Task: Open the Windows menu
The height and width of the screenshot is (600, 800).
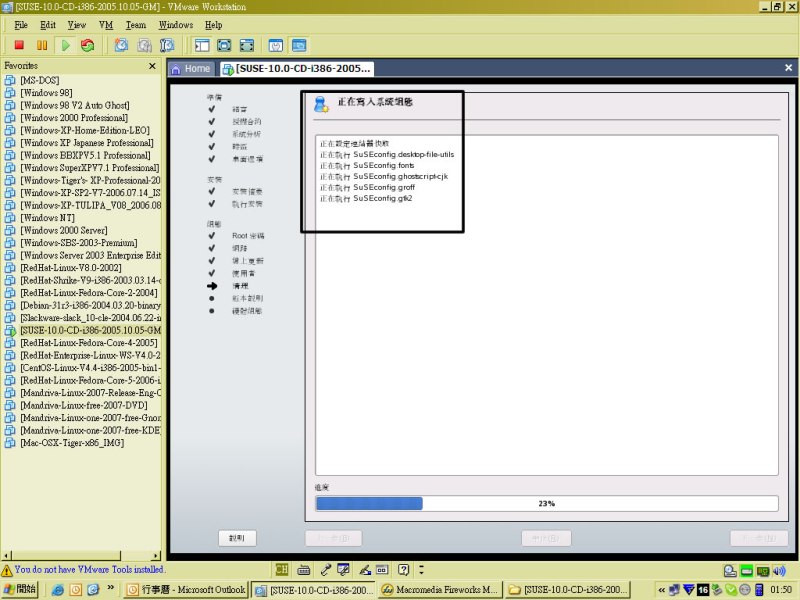Action: (176, 25)
